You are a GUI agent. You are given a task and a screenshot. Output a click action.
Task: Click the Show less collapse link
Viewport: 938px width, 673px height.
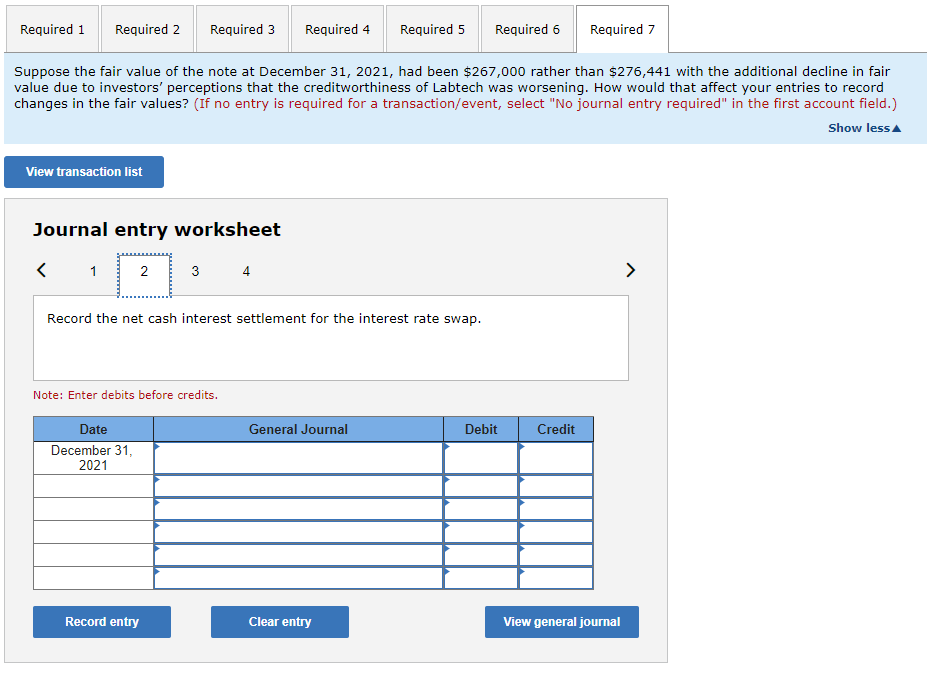[863, 127]
